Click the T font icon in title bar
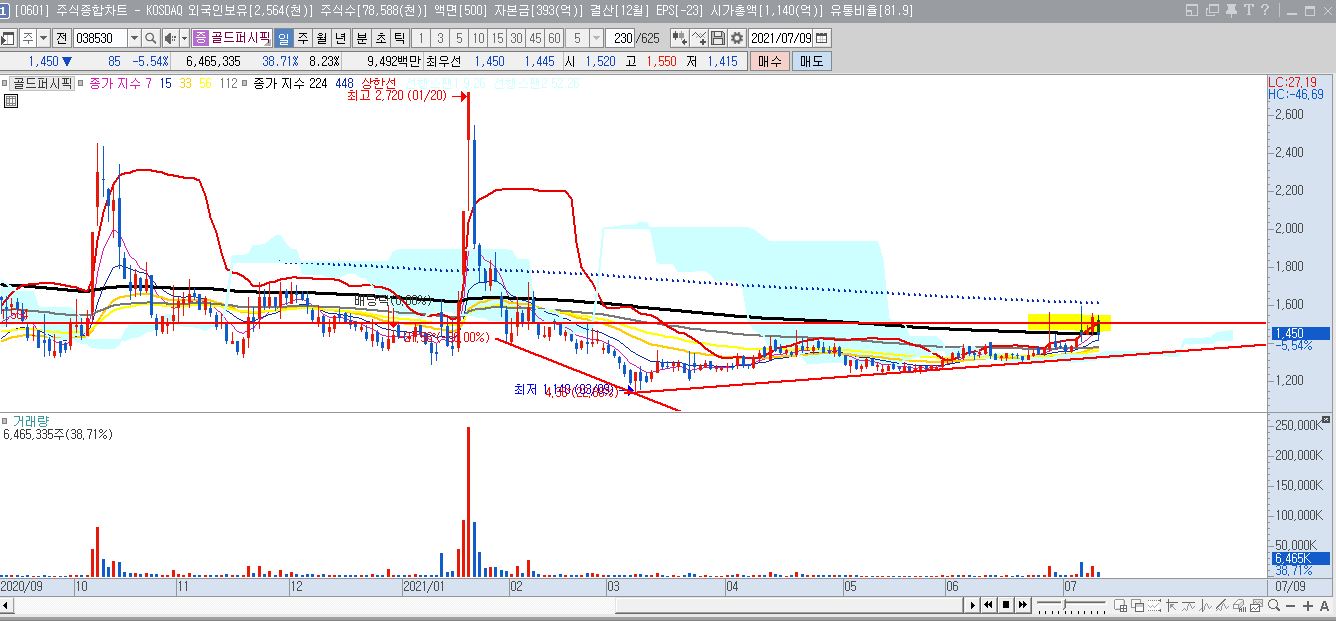 tap(1248, 10)
